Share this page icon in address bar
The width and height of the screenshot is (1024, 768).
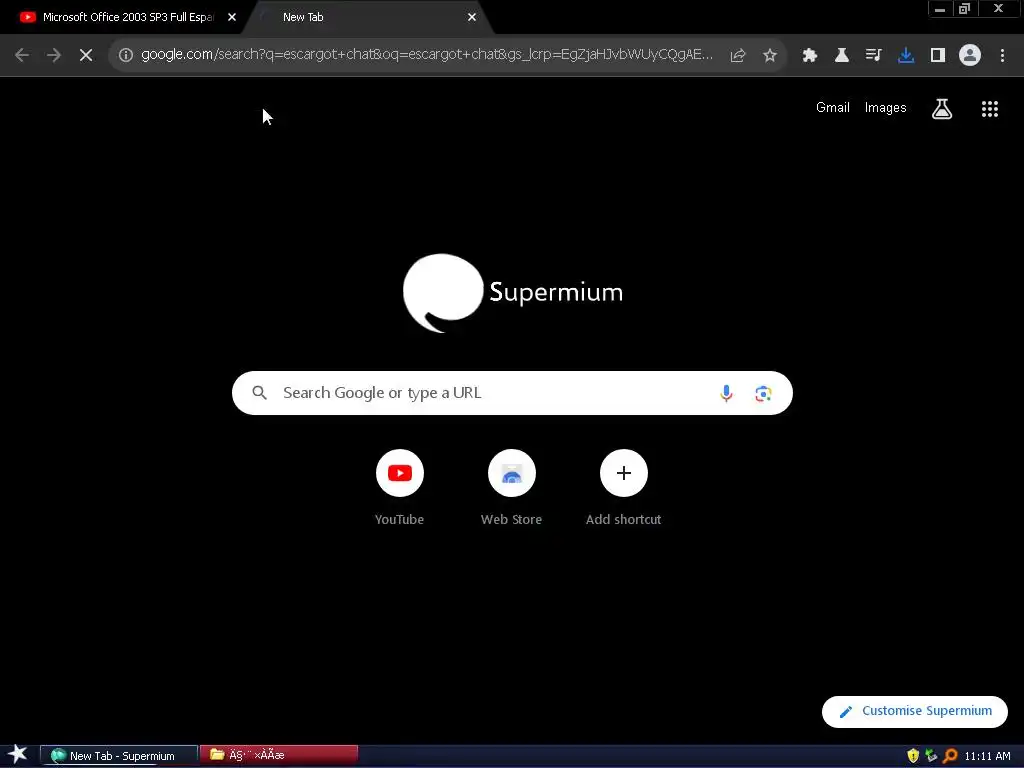click(738, 55)
